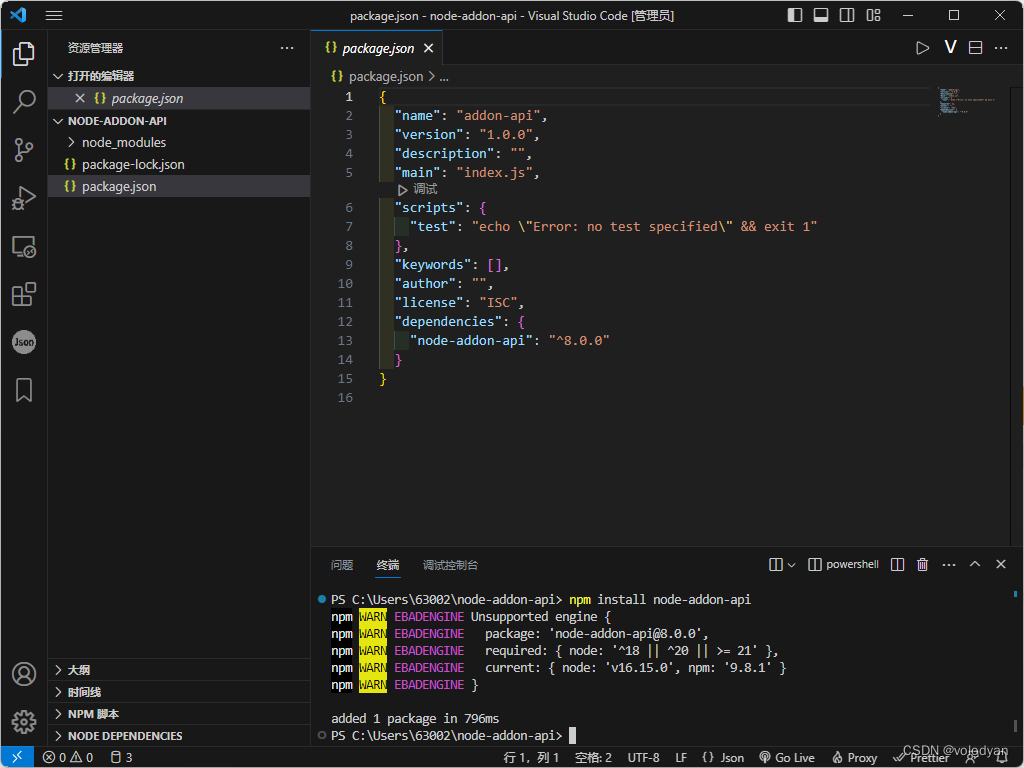Viewport: 1024px width, 768px height.
Task: Collapse the NODE-ADDON-API folder section
Action: (179, 121)
